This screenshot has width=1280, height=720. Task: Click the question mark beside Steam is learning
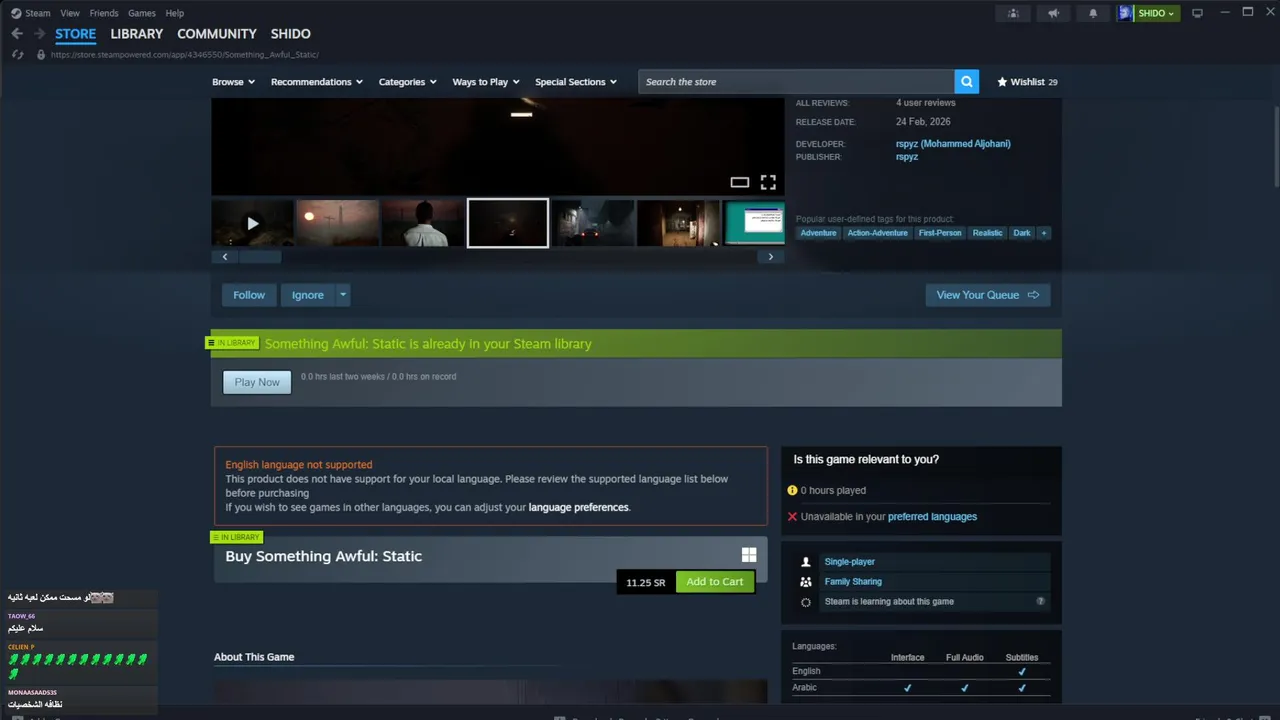tap(1040, 601)
